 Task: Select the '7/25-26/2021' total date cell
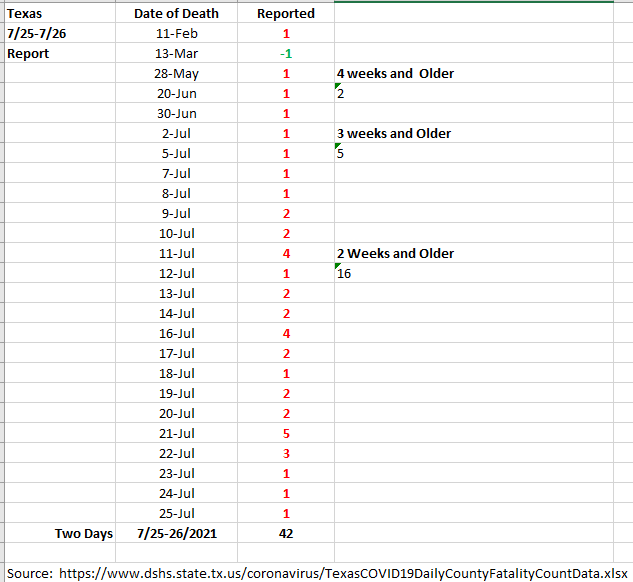pos(176,533)
